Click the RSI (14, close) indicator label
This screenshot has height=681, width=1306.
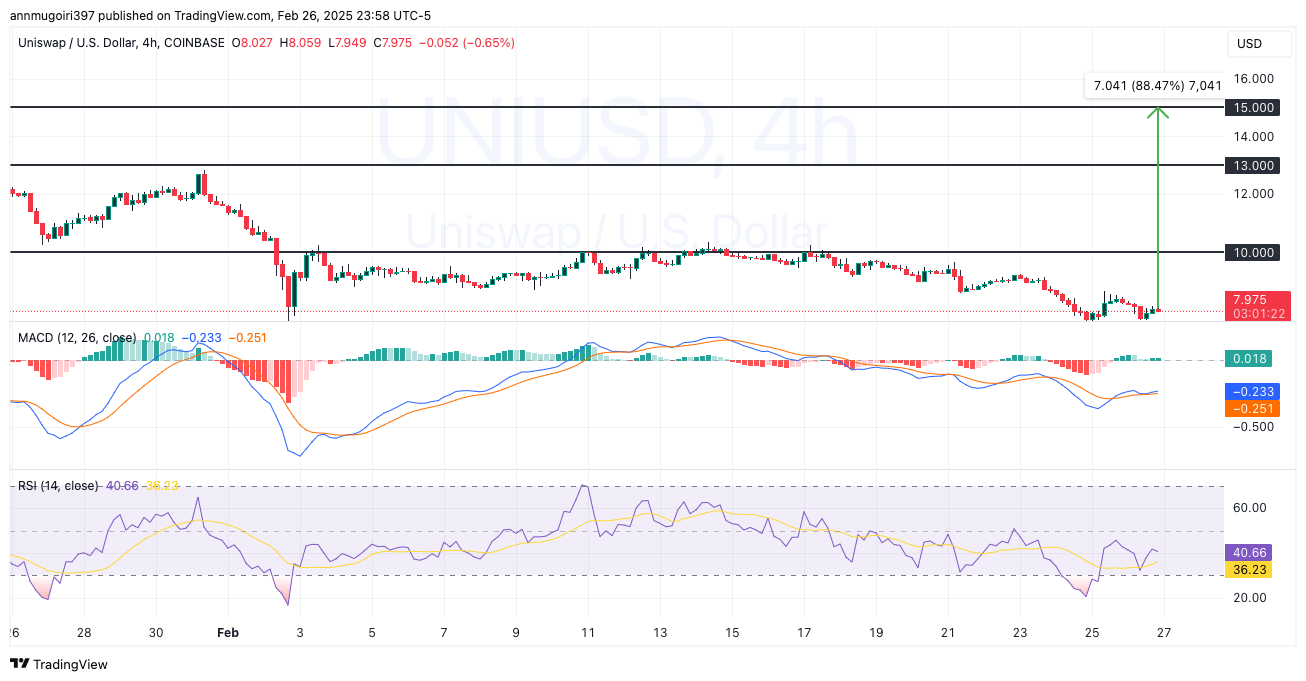[58, 486]
